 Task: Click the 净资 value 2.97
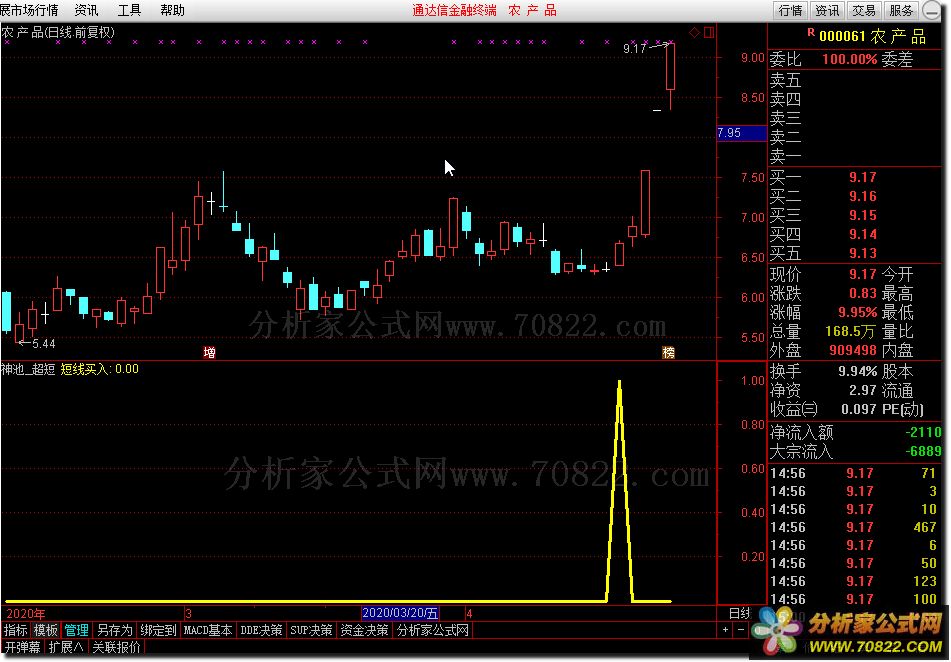point(862,390)
